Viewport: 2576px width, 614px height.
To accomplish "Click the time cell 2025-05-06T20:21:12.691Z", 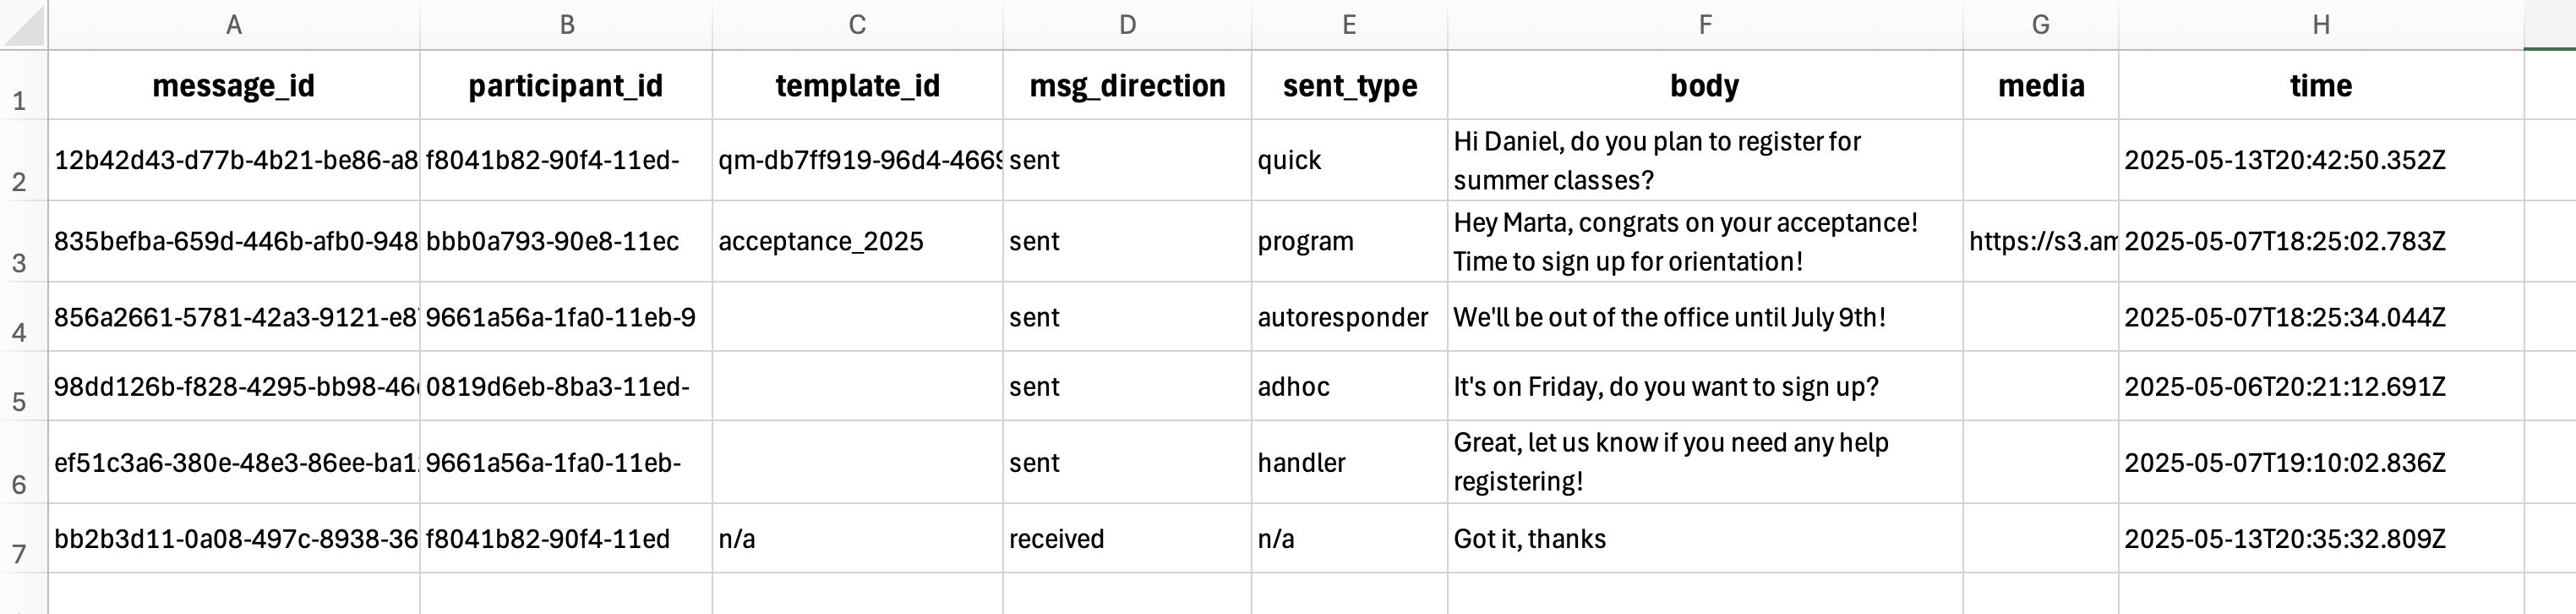I will (x=2320, y=387).
